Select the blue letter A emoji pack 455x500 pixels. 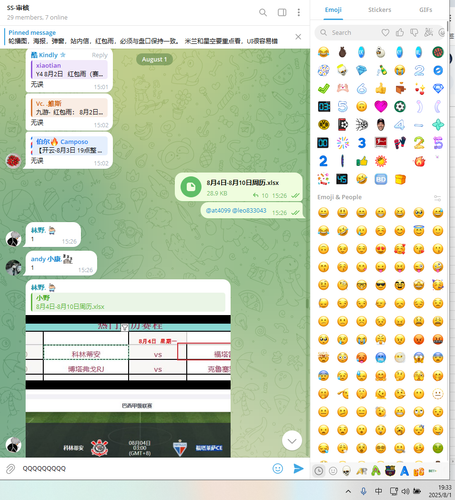tap(404, 471)
